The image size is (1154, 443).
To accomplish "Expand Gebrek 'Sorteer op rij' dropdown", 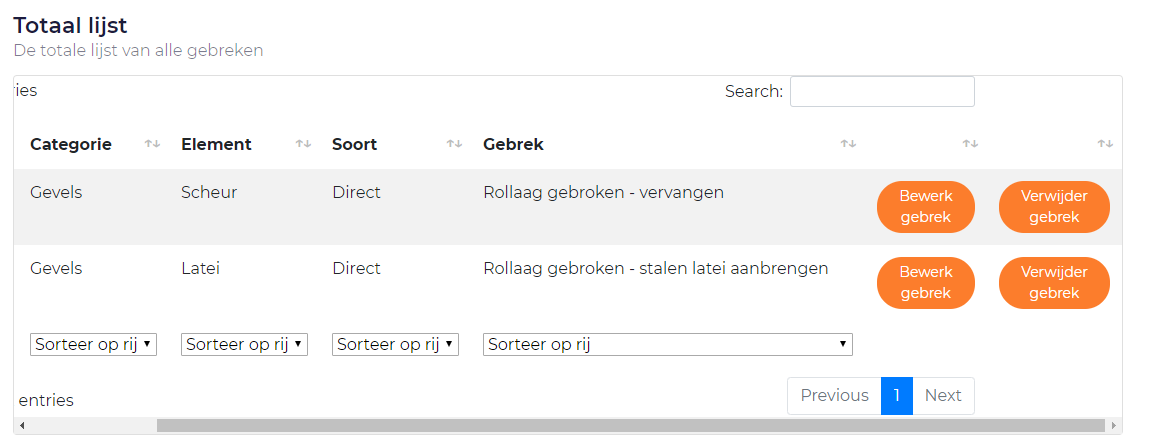I will click(x=667, y=344).
